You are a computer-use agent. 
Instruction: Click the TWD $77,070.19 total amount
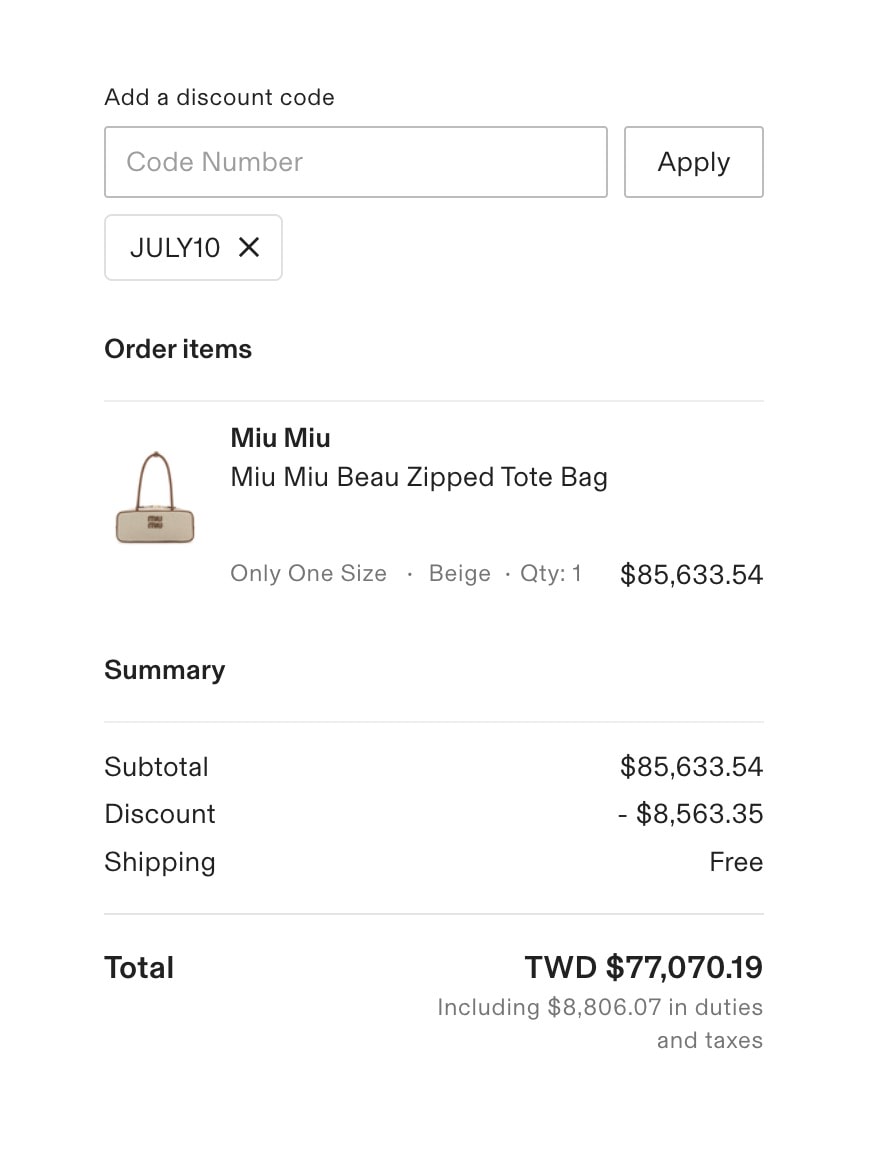644,967
